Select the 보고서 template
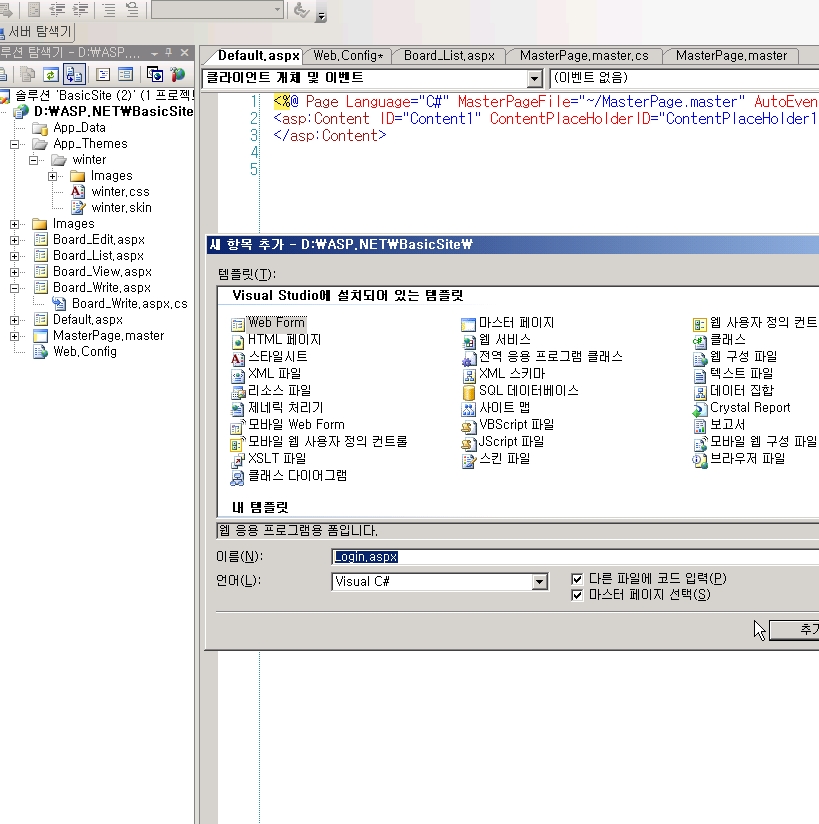819x824 pixels. (x=719, y=425)
